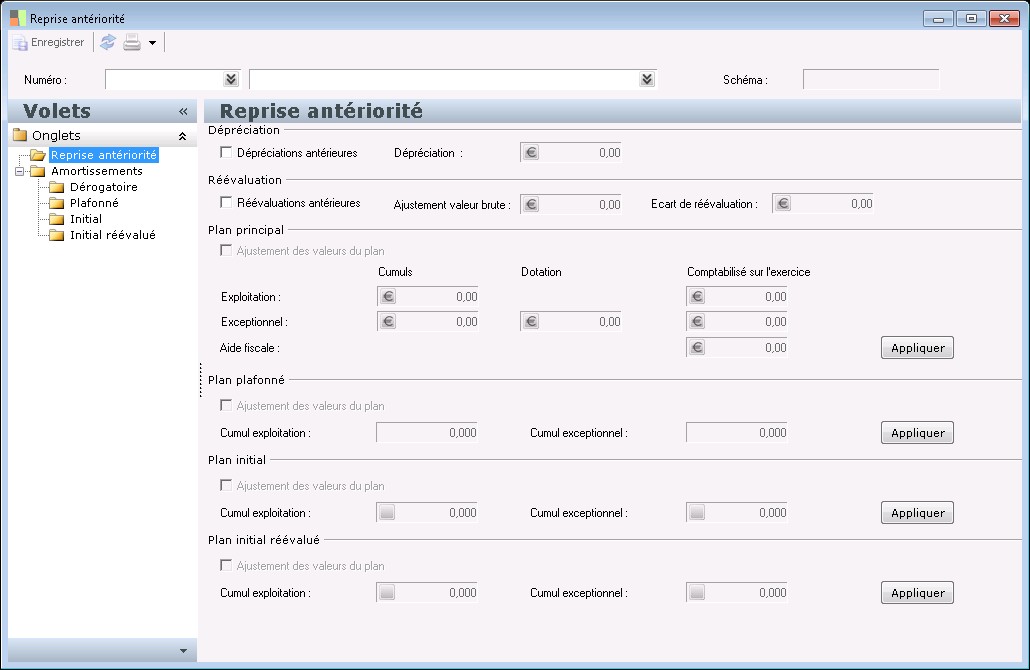The width and height of the screenshot is (1030, 670).
Task: Click Appliquer button in Plan principal
Action: (917, 348)
